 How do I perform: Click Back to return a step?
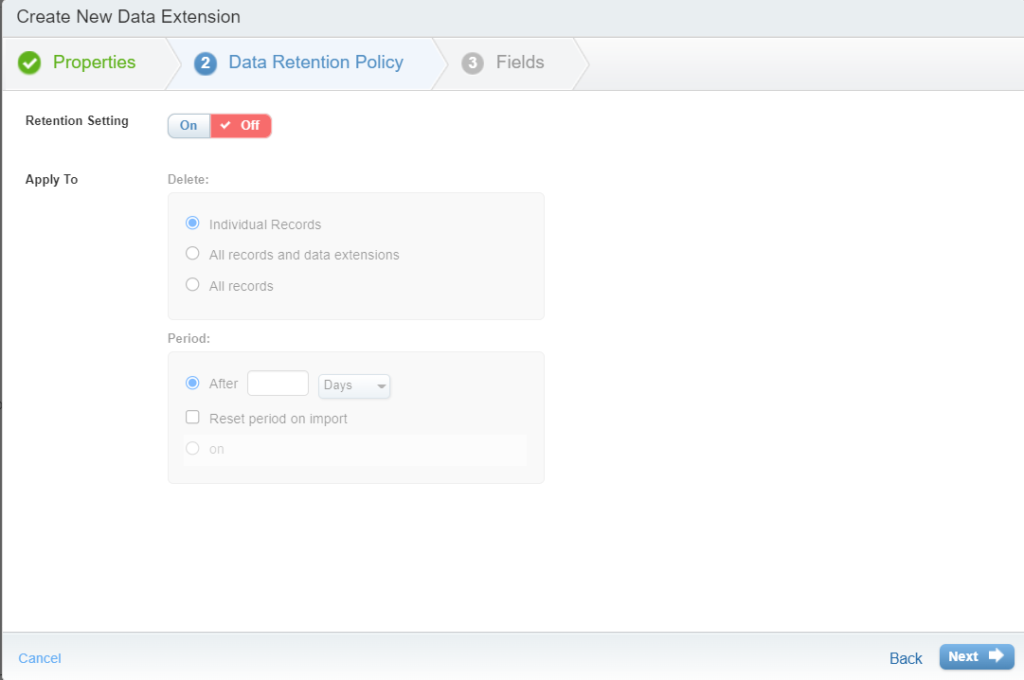(x=905, y=657)
